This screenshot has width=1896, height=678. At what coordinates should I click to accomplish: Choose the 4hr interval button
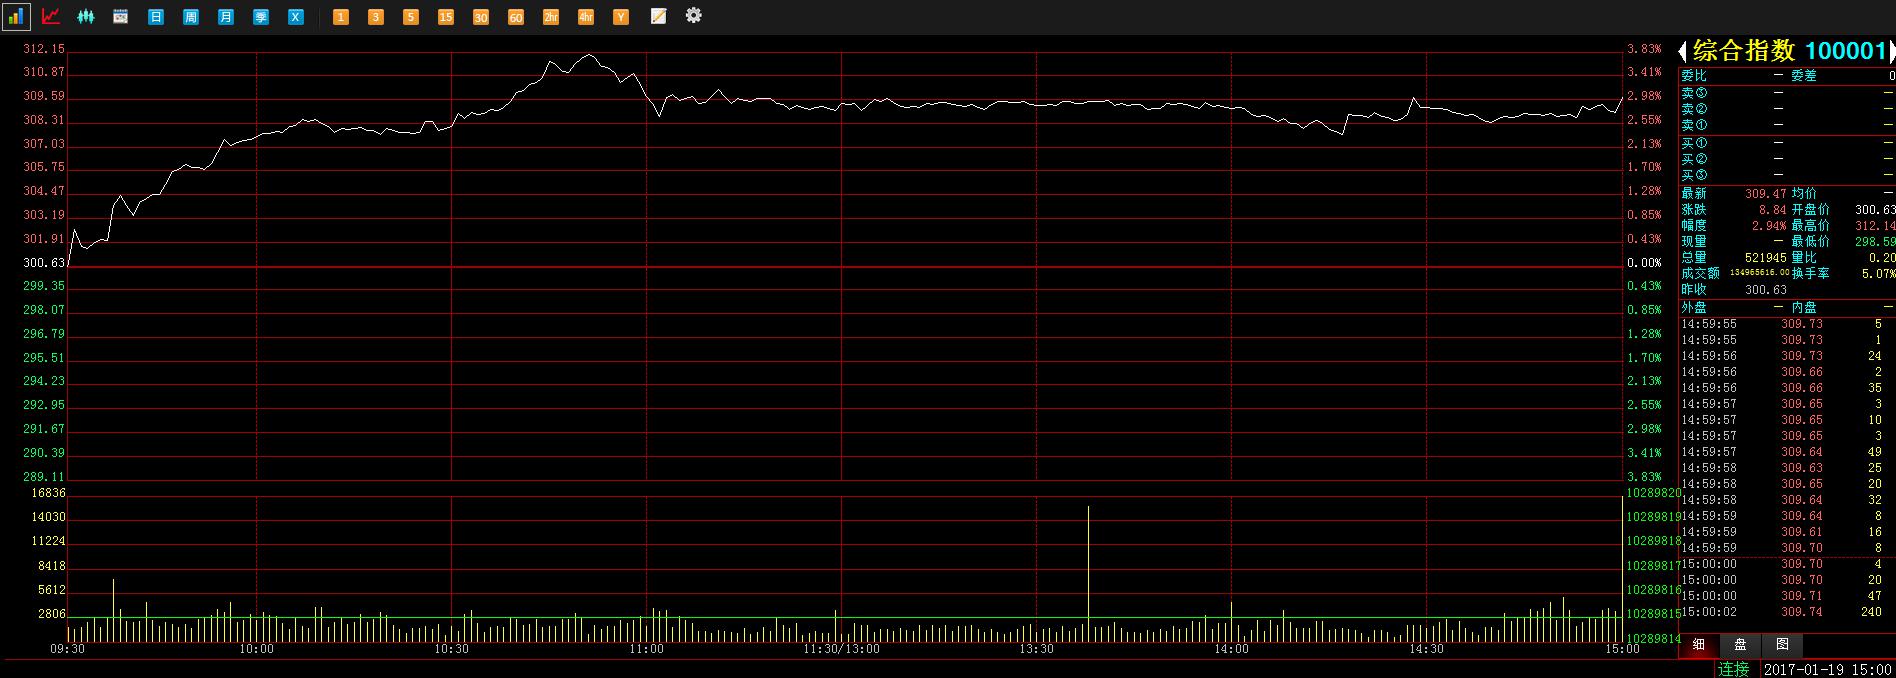(586, 17)
